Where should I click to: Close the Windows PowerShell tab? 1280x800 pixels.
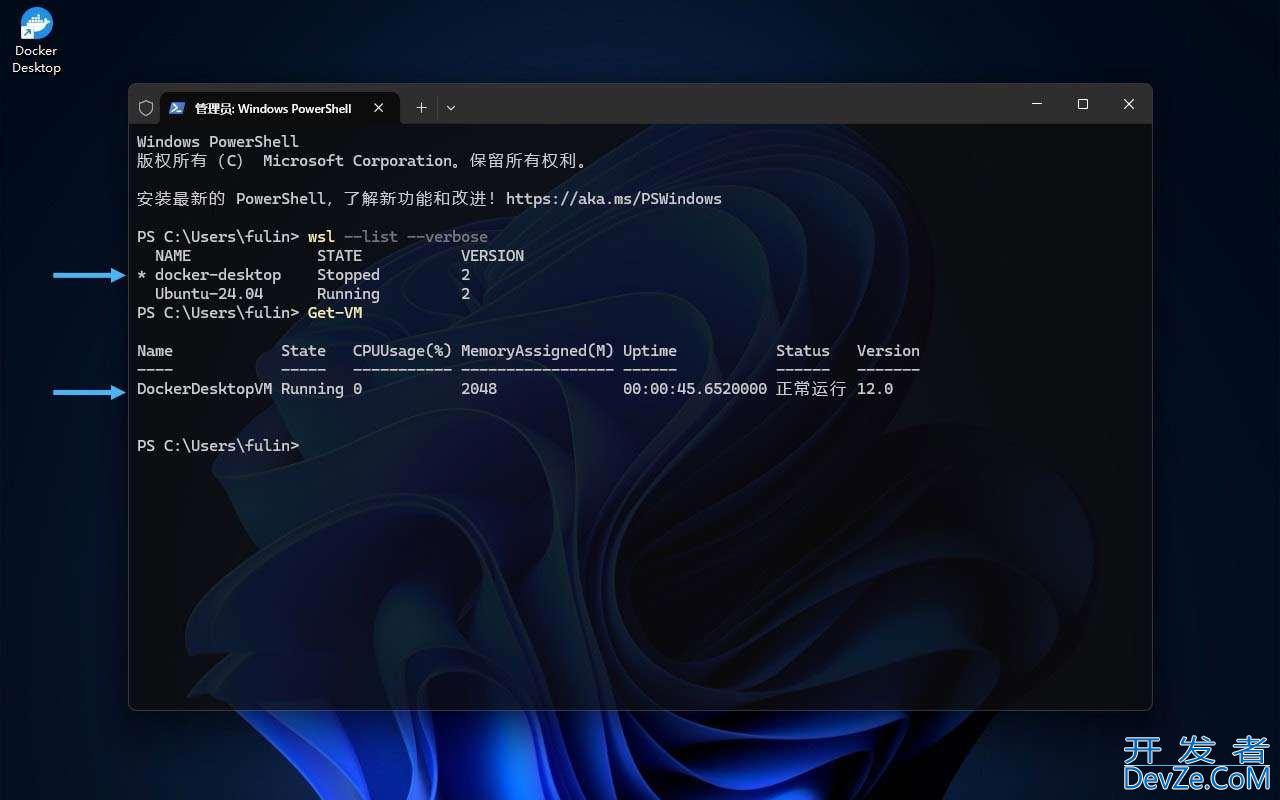[x=379, y=108]
